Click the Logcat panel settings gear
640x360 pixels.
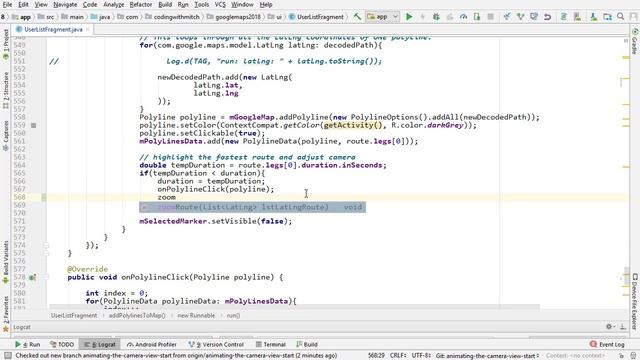click(609, 327)
